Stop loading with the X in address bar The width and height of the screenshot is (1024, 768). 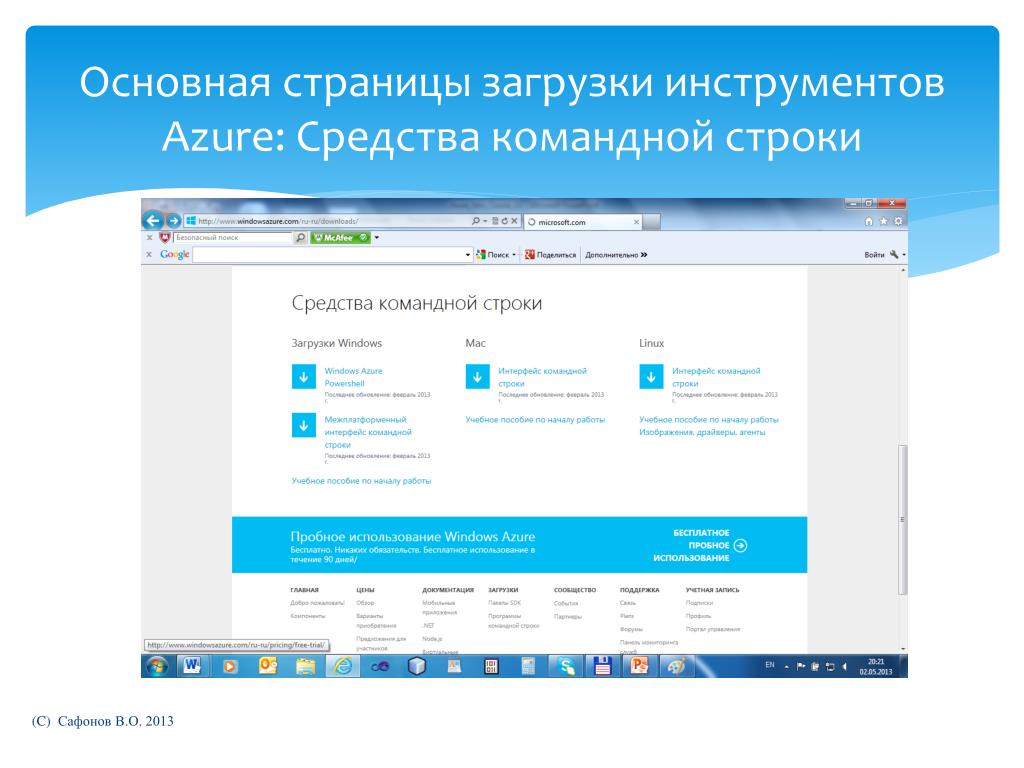tap(514, 221)
